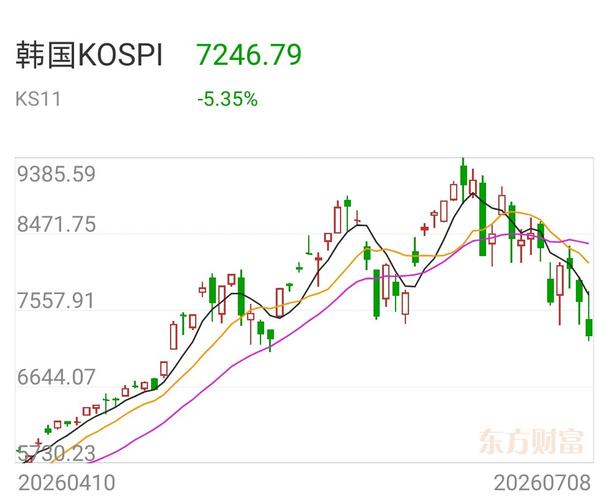
Task: Tap the highest green candlestick at the peak
Action: pyautogui.click(x=463, y=175)
